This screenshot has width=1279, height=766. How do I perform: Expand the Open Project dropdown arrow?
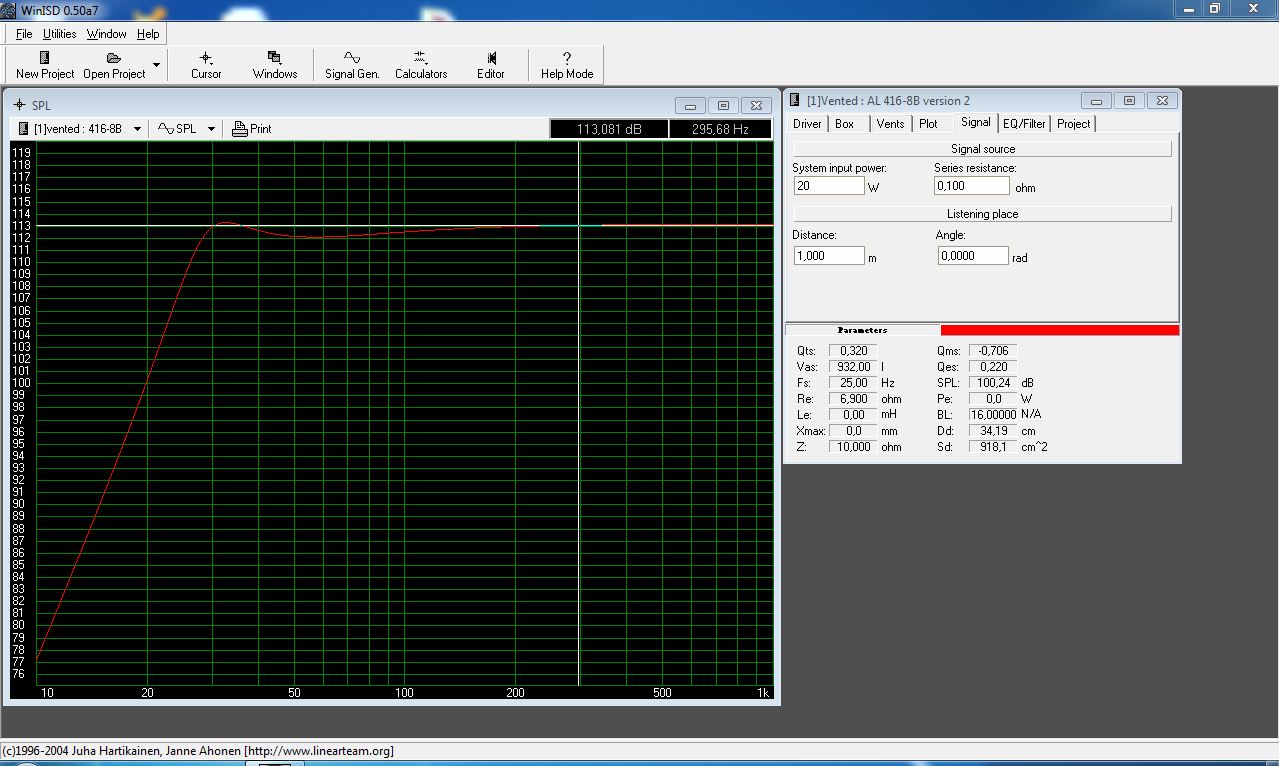click(156, 65)
